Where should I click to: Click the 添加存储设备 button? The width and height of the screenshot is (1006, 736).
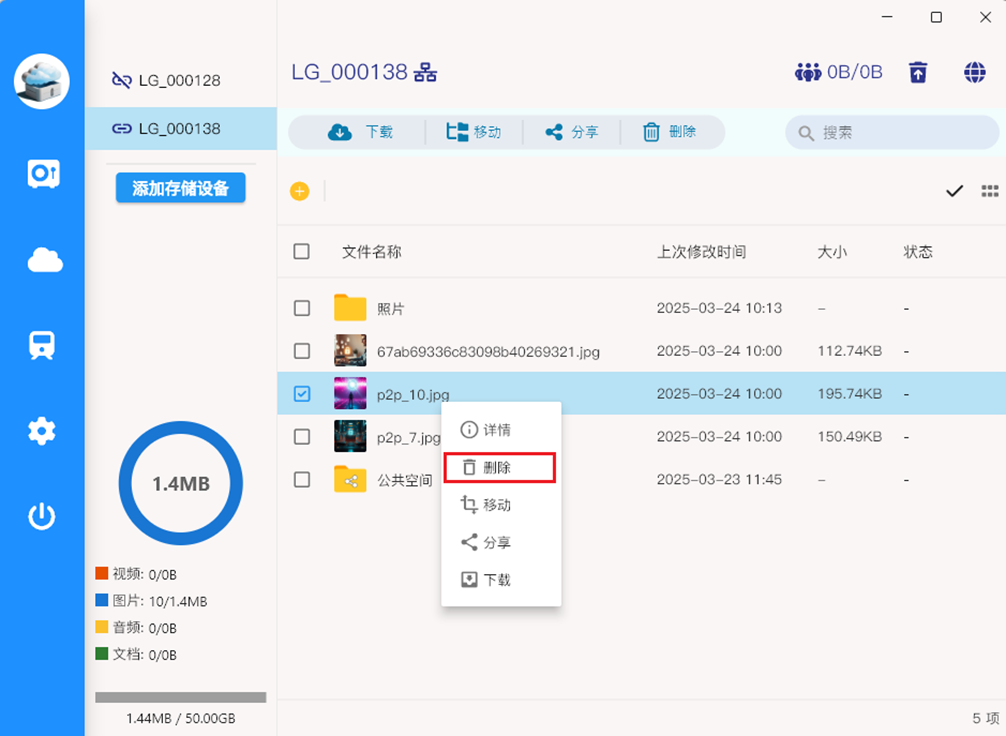click(x=180, y=188)
